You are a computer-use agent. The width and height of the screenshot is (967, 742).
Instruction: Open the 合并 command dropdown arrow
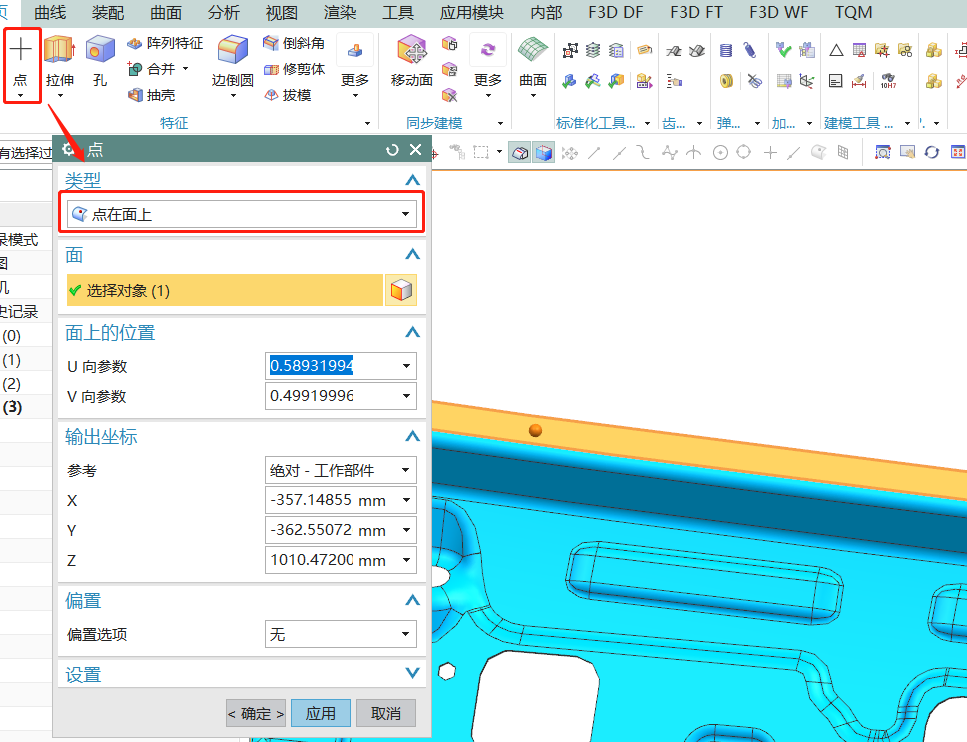pos(185,68)
